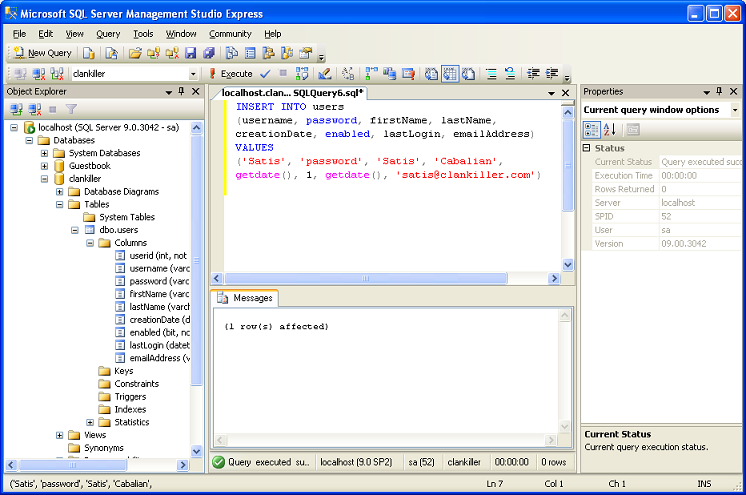Image resolution: width=746 pixels, height=495 pixels.
Task: Click the Property Pages icon in Properties
Action: click(x=633, y=129)
